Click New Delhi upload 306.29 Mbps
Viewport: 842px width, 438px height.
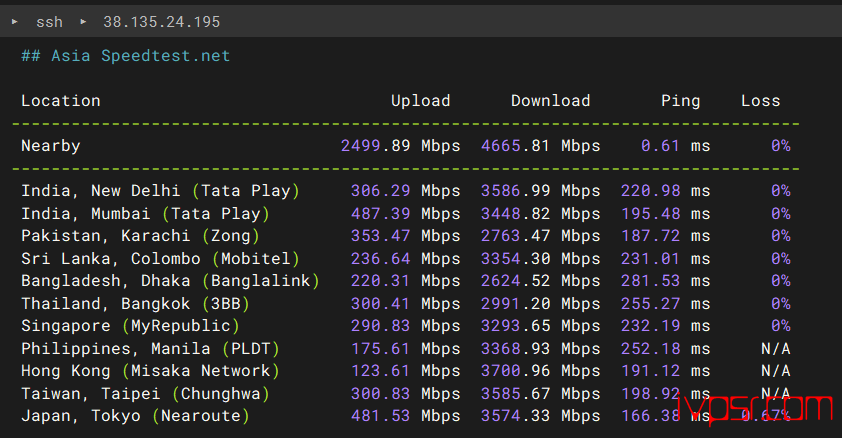pyautogui.click(x=405, y=191)
